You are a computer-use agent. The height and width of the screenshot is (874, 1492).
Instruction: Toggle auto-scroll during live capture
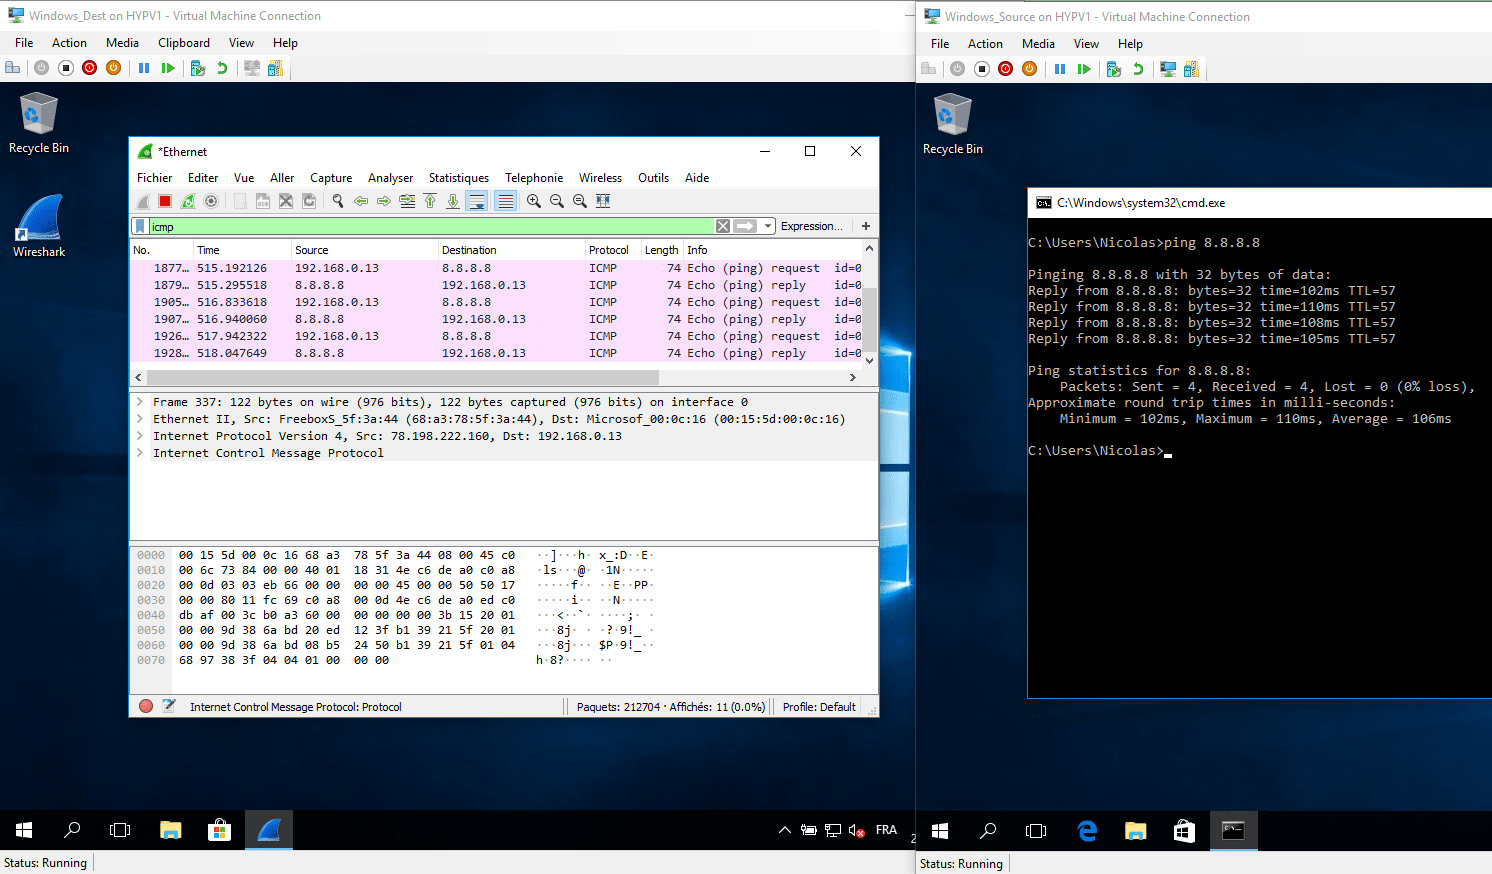[477, 201]
